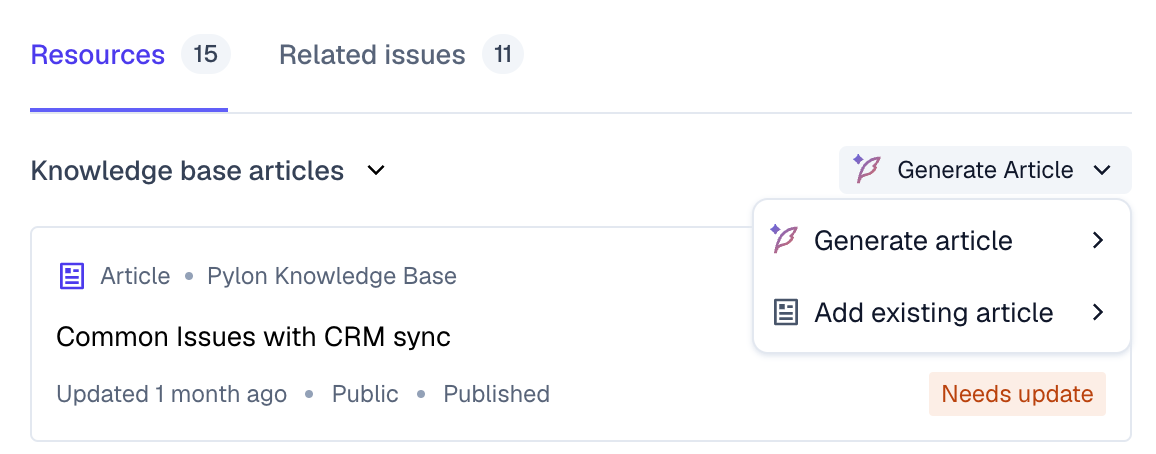Open the Add existing article submenu arrow
This screenshot has width=1156, height=454.
pyautogui.click(x=1098, y=312)
